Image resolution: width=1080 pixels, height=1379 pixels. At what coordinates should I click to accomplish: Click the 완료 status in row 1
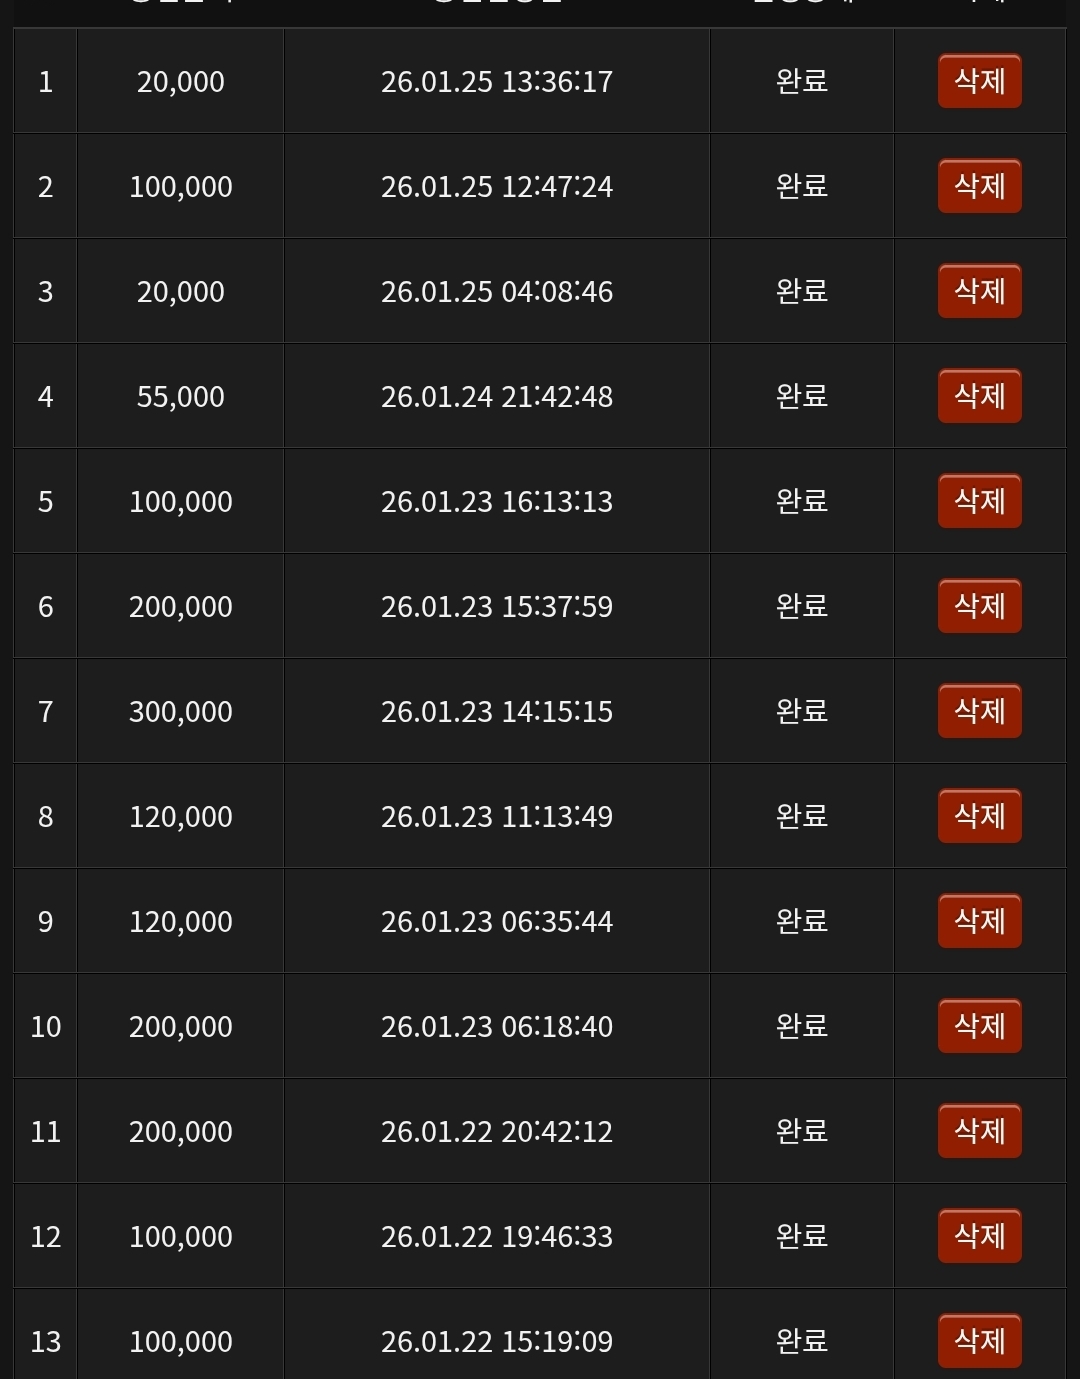[x=802, y=81]
